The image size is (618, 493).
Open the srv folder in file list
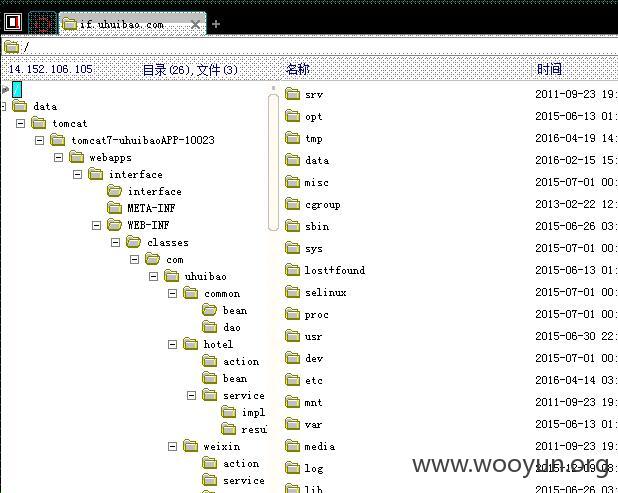click(x=314, y=95)
